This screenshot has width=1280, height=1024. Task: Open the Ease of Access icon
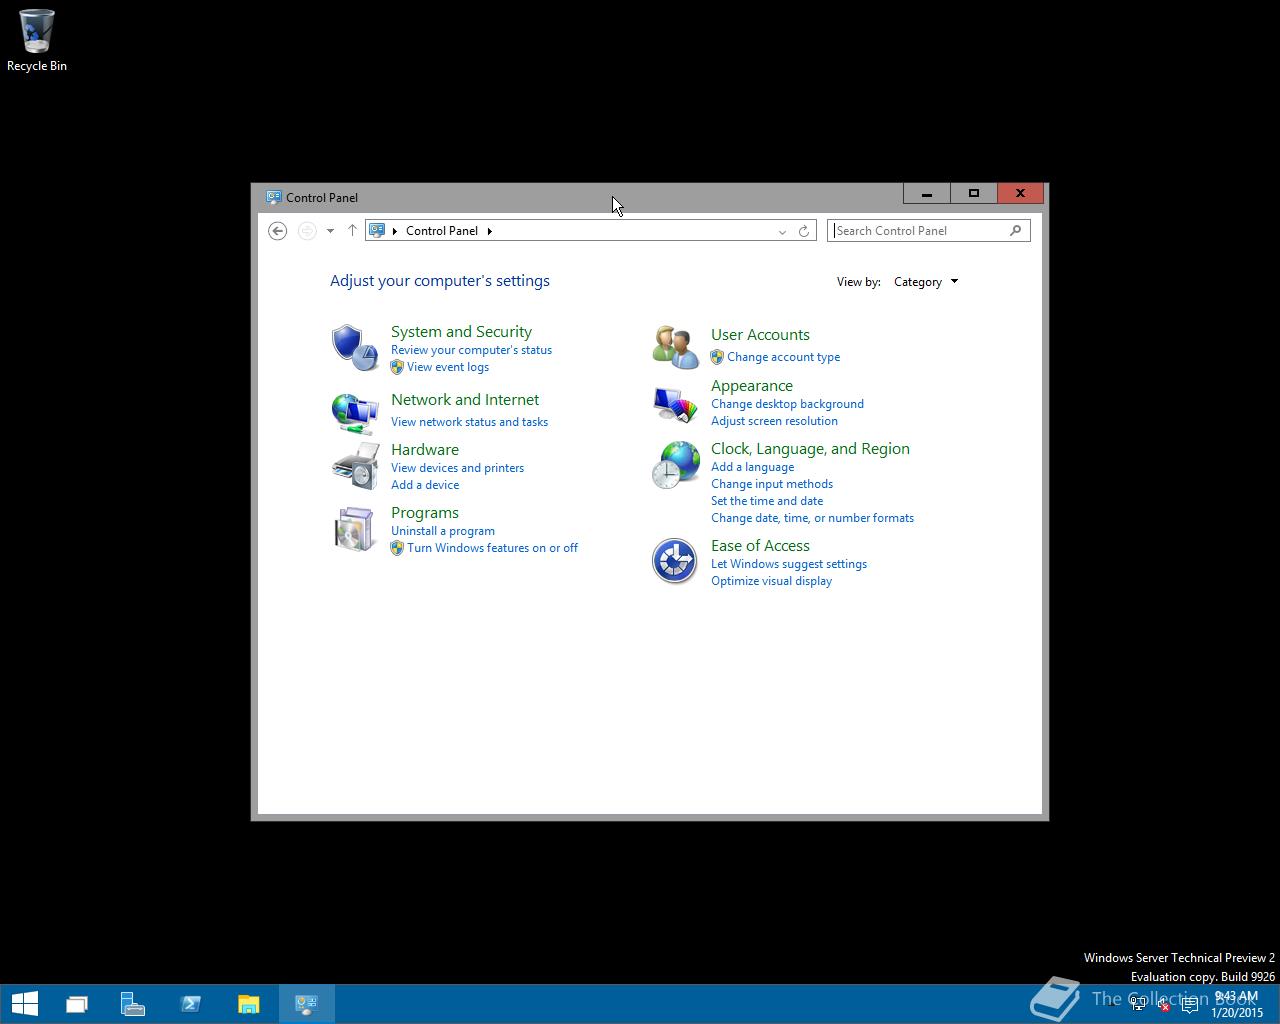(x=674, y=561)
